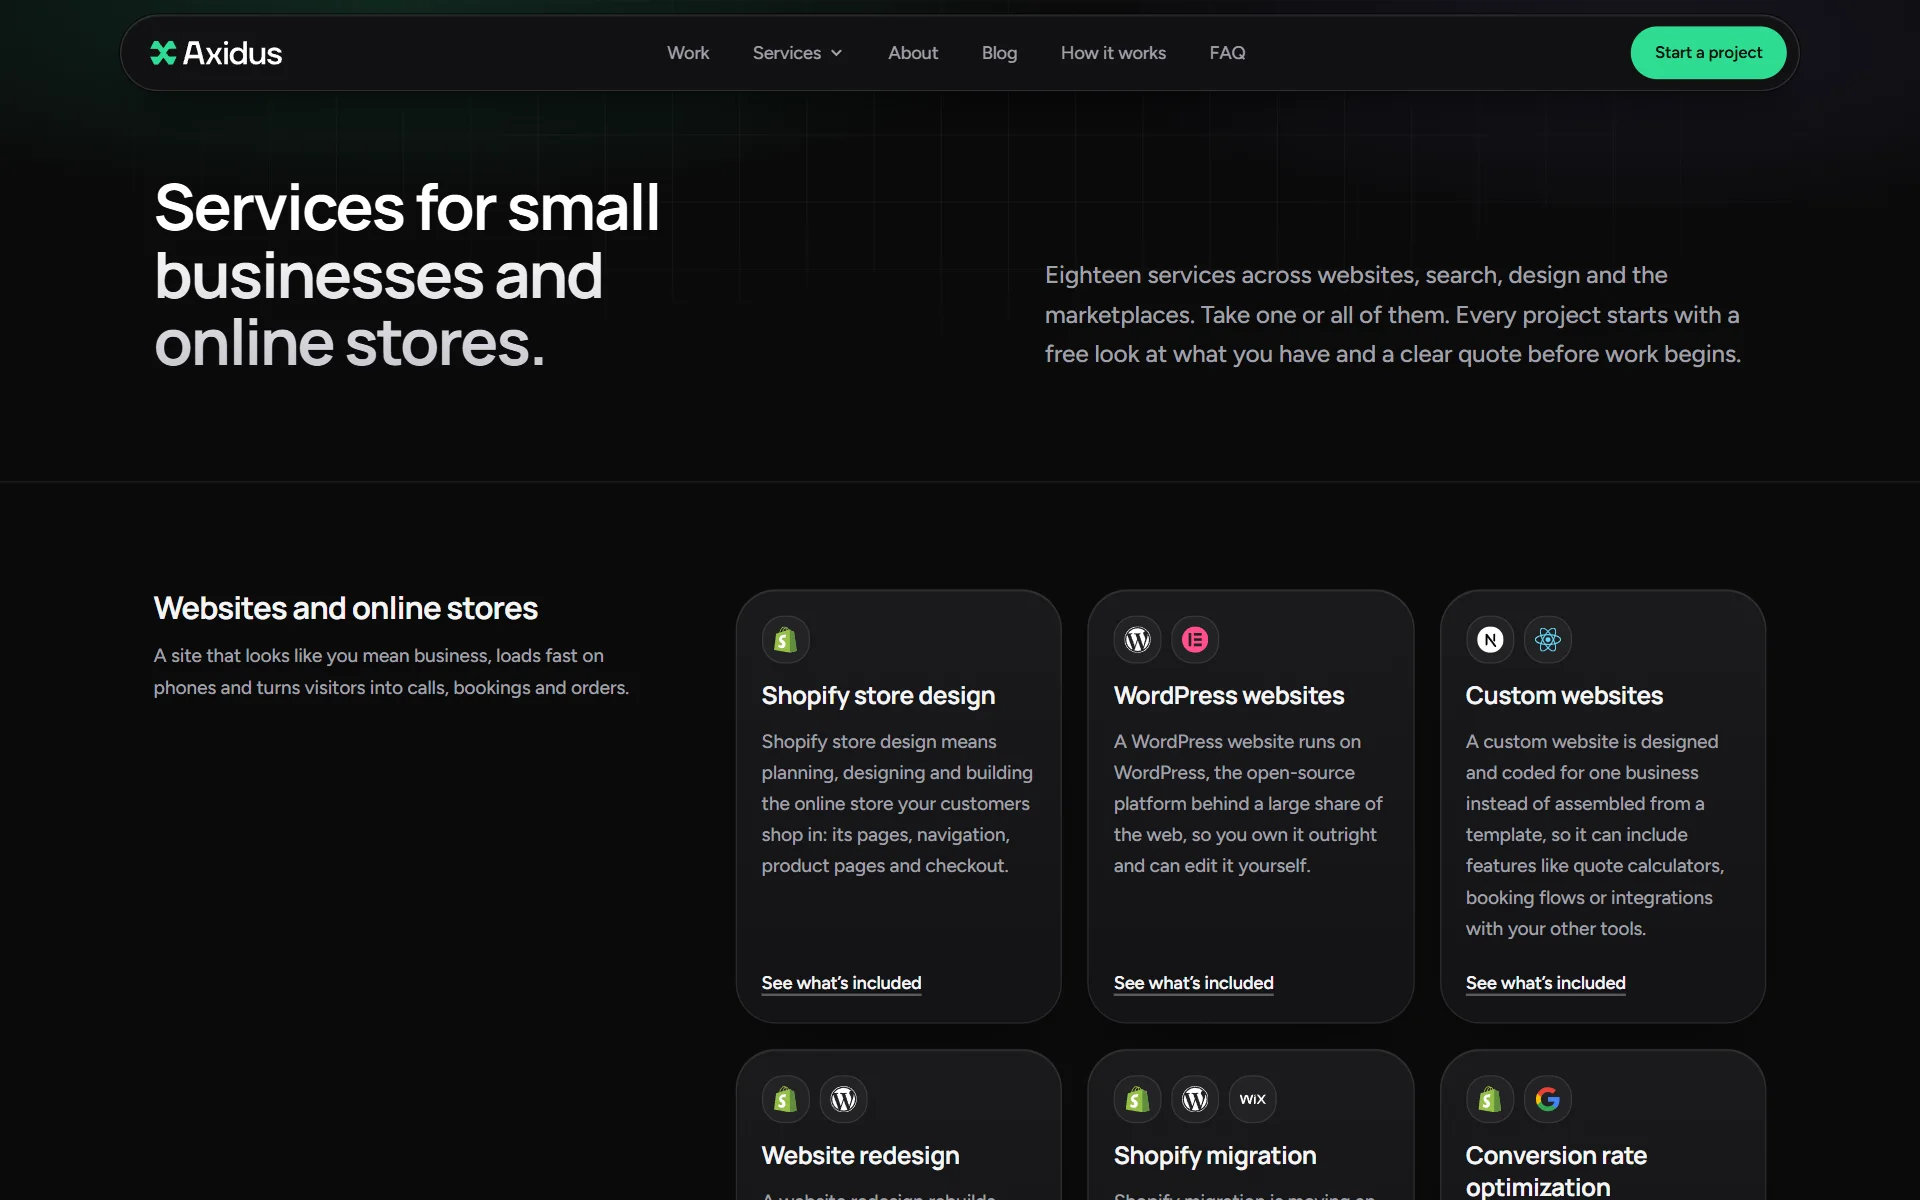Click Shopify icon on Shopify migration card
Screen dimensions: 1920x1200
(1138, 1099)
